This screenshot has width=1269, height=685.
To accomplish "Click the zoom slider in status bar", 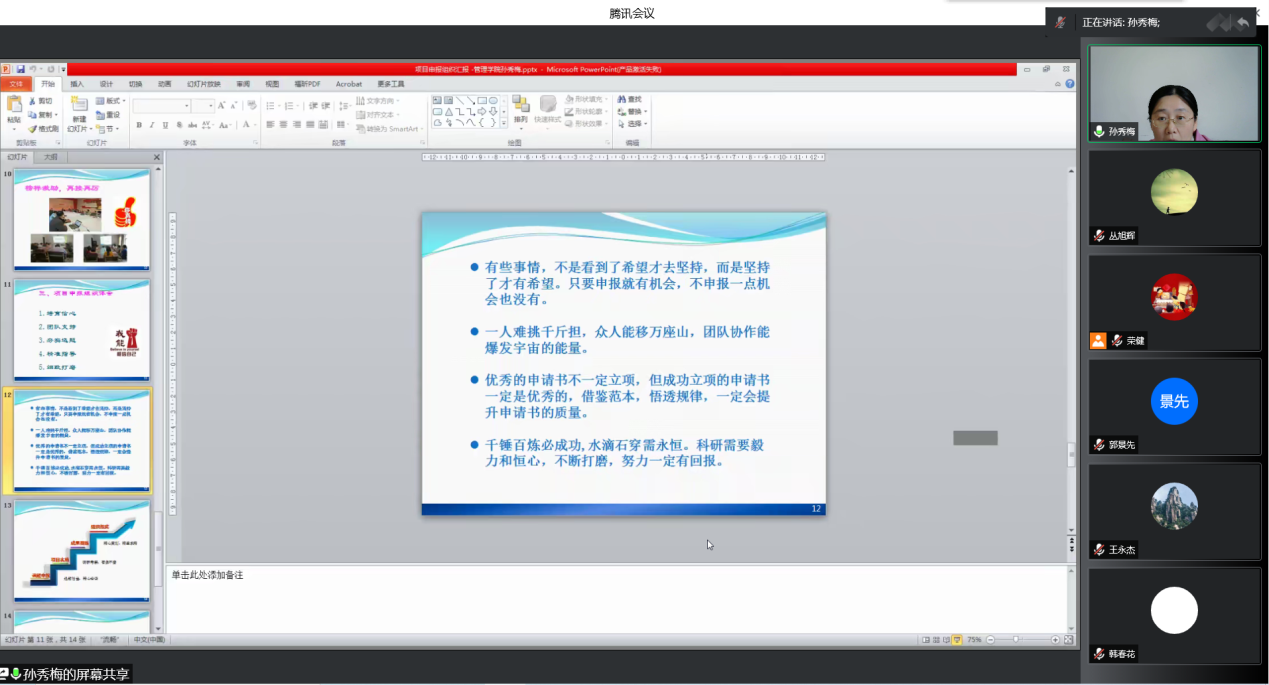I will (1017, 639).
